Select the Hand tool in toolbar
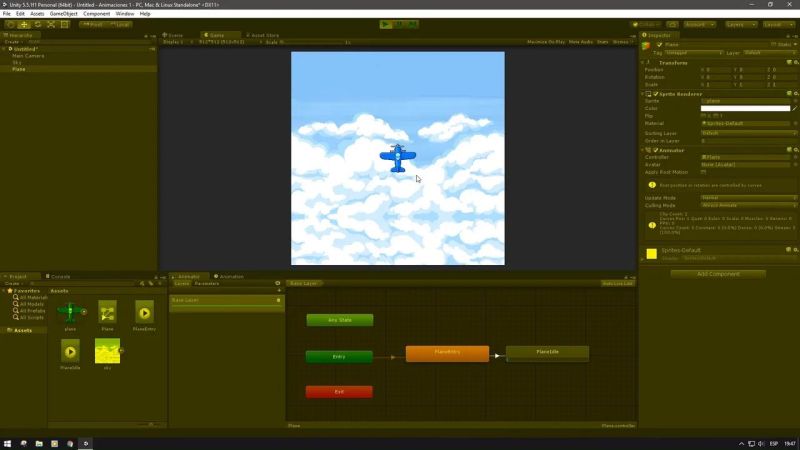Viewport: 800px width, 450px height. (x=10, y=24)
